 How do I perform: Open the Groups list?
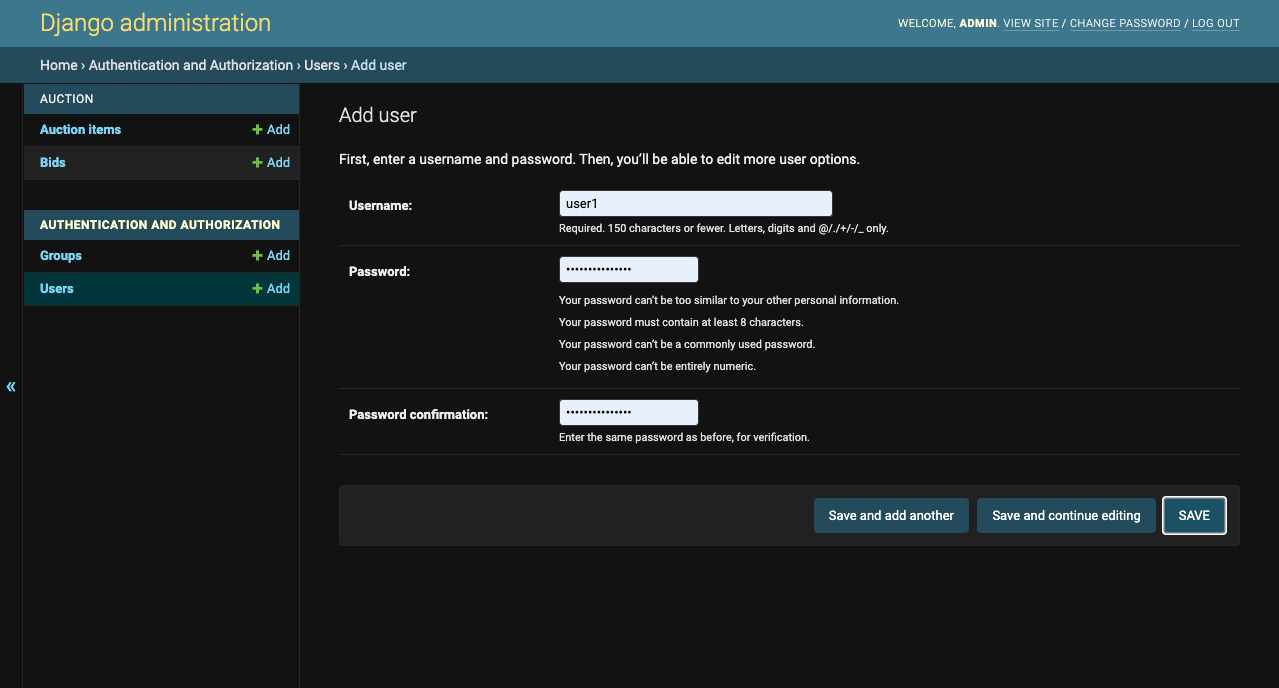[x=61, y=255]
